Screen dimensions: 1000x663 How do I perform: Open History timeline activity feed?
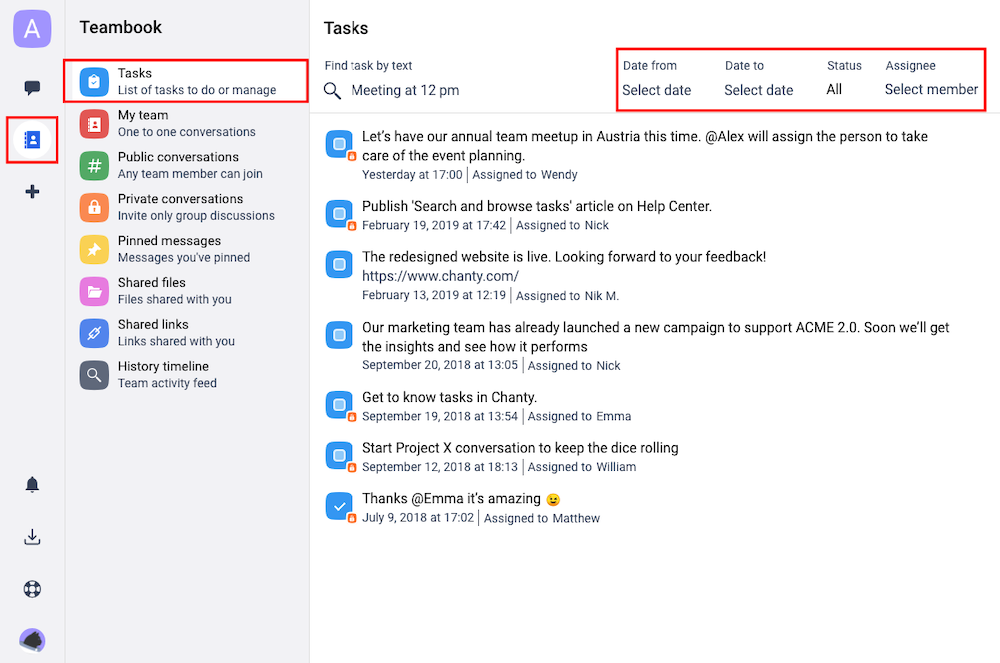pyautogui.click(x=186, y=374)
